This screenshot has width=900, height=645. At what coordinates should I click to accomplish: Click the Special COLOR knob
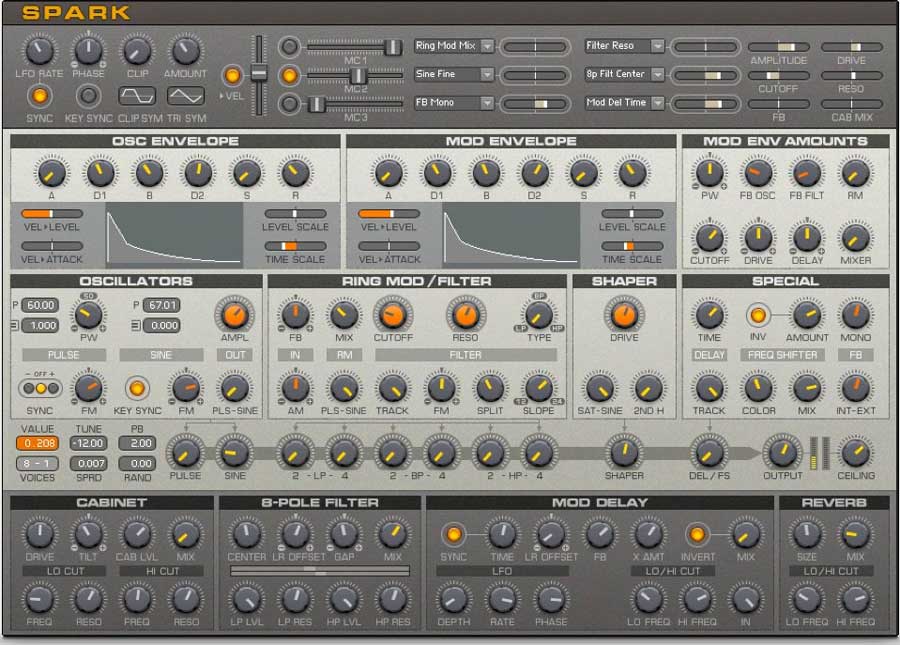pos(758,389)
